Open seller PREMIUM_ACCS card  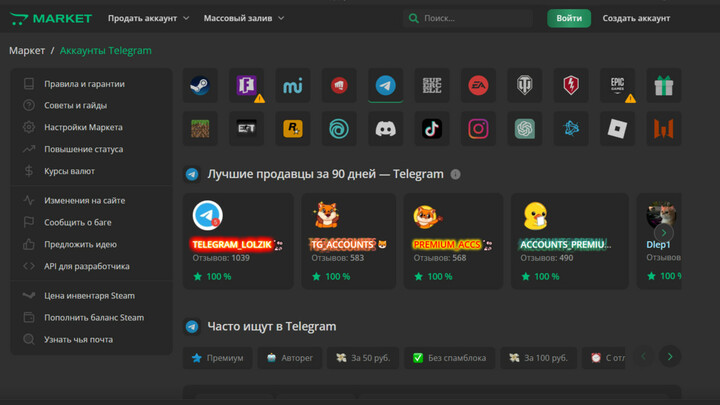(453, 241)
